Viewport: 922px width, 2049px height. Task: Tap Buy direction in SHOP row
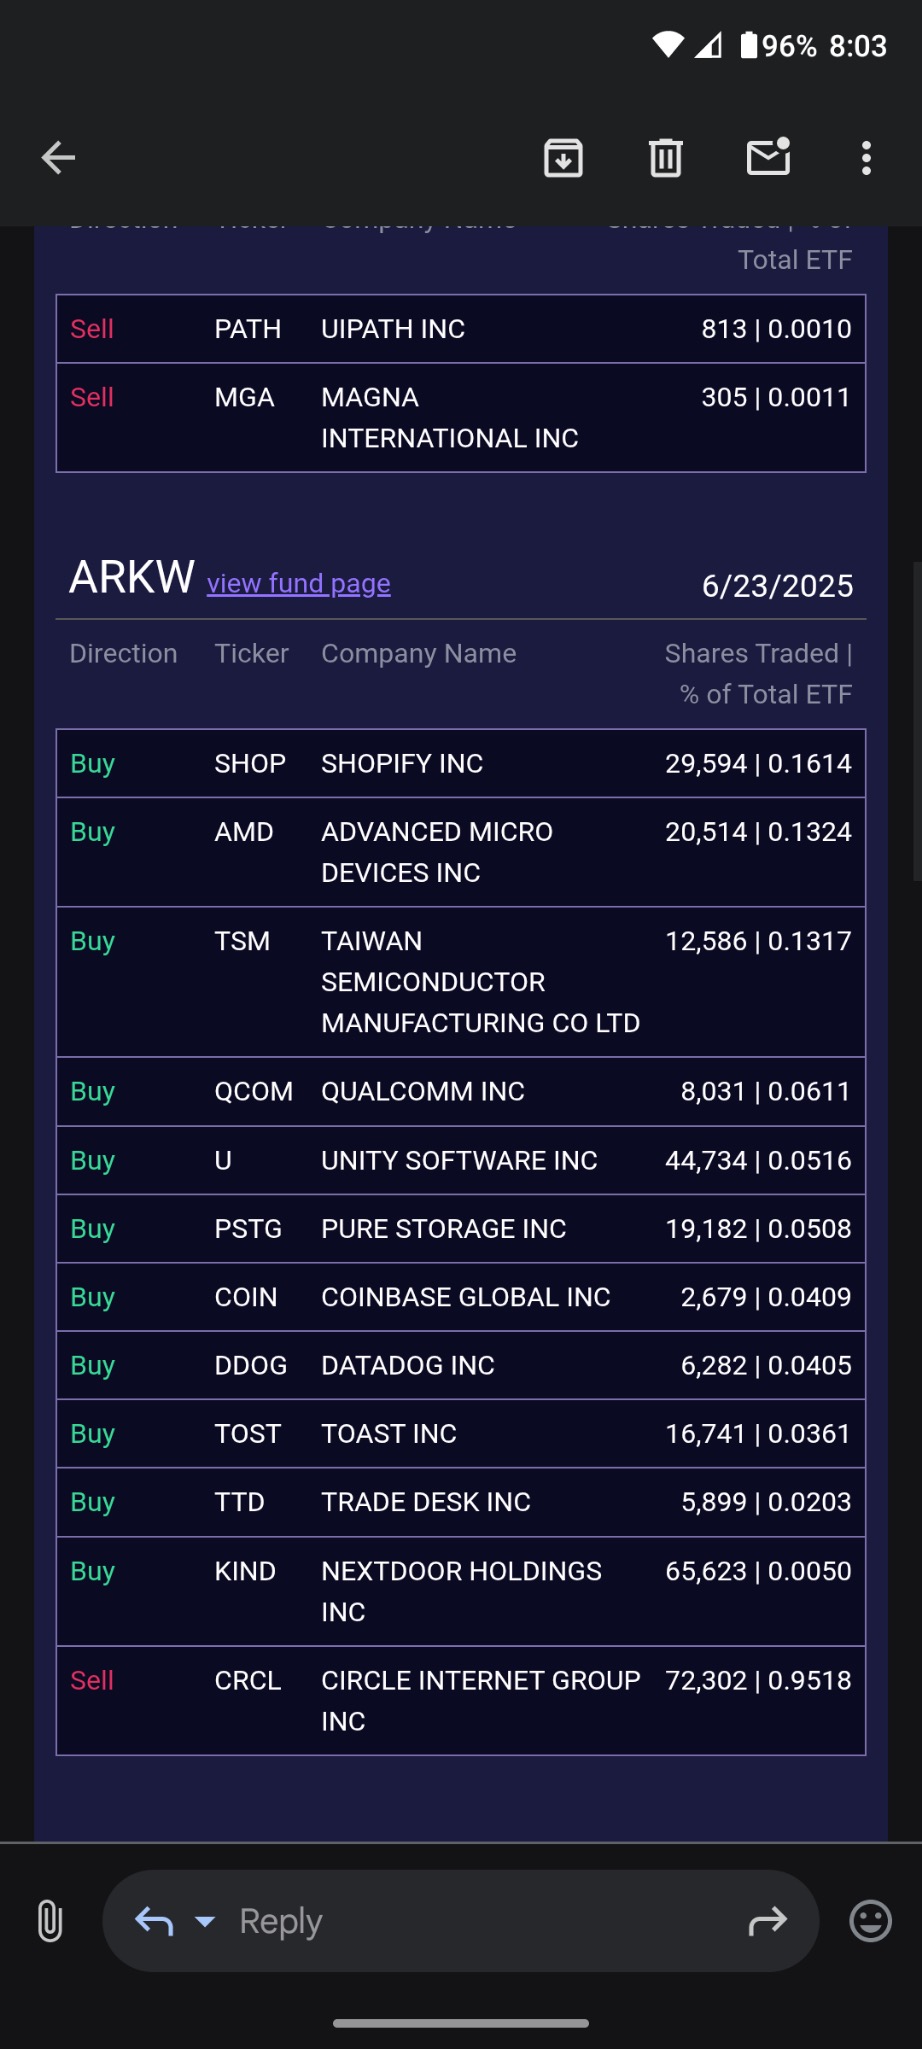pos(93,764)
